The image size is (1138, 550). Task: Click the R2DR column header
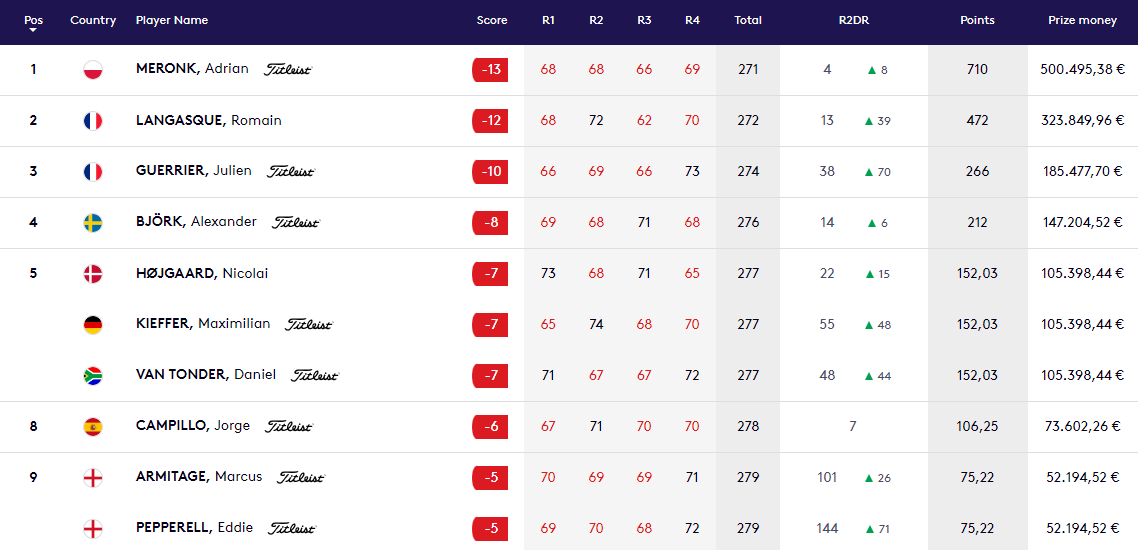[x=853, y=20]
